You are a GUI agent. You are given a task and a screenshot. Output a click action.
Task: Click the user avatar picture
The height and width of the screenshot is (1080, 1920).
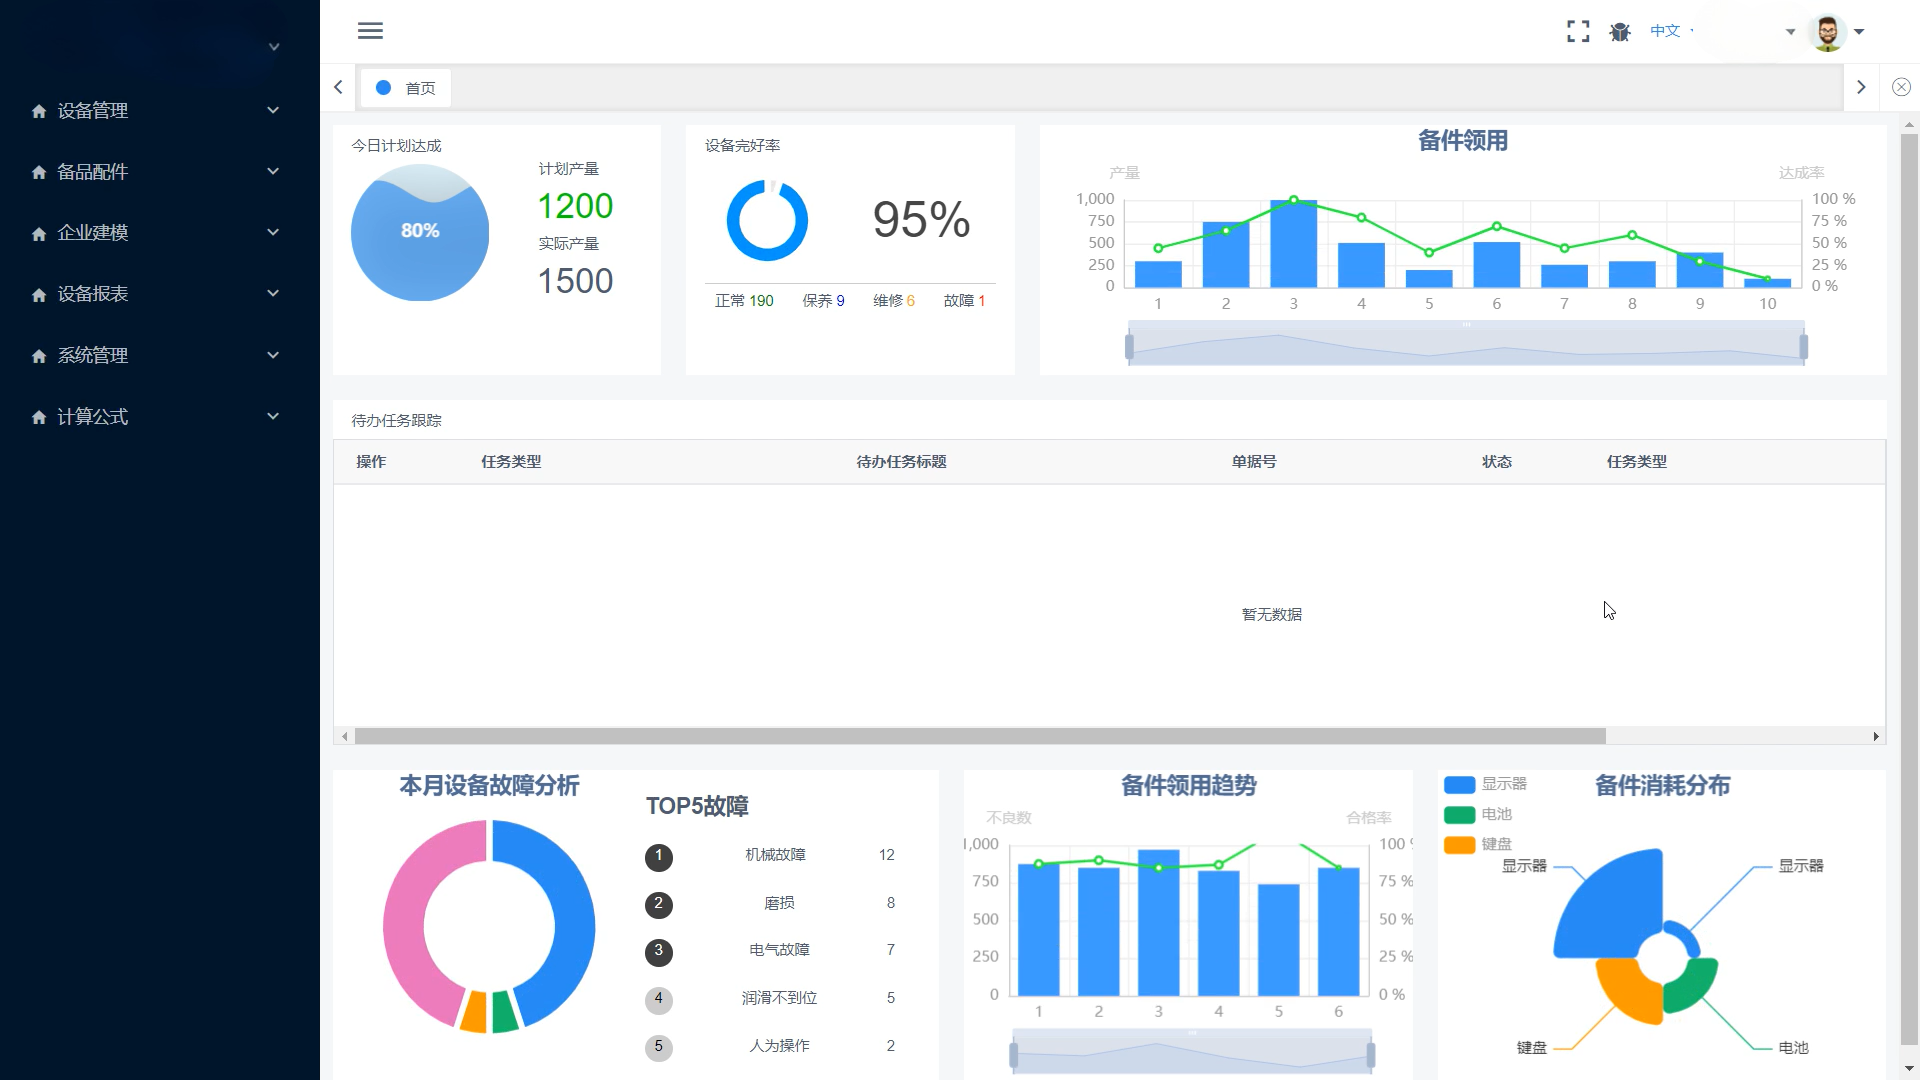click(1827, 32)
